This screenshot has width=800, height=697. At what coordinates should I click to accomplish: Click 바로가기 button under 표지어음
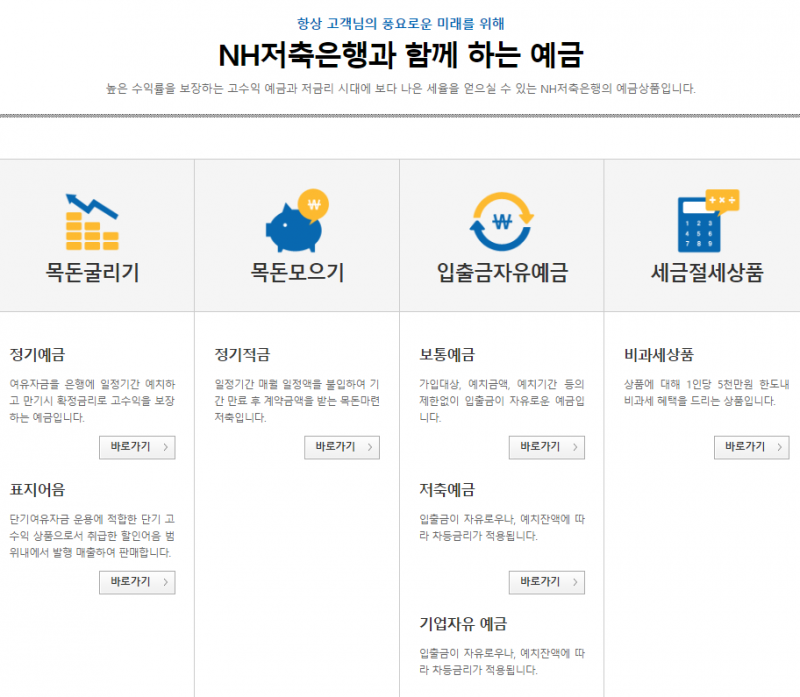(x=137, y=582)
